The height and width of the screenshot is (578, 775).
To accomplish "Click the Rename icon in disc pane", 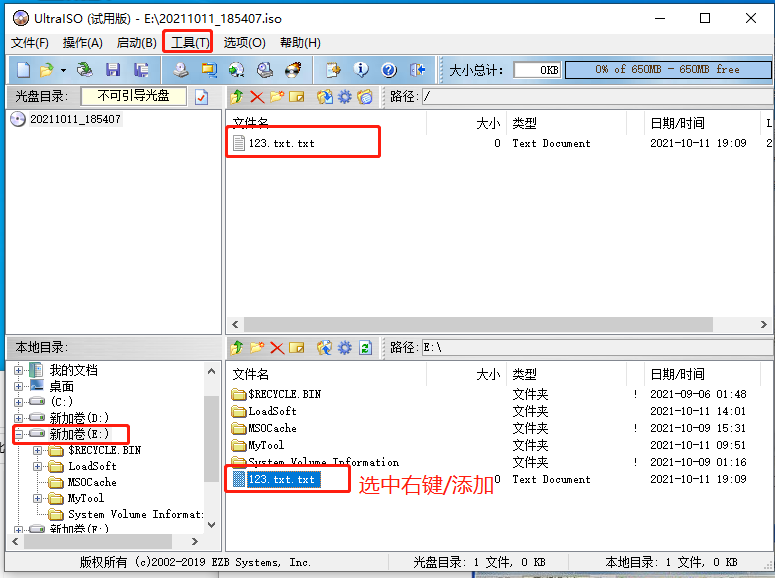I will tap(297, 96).
